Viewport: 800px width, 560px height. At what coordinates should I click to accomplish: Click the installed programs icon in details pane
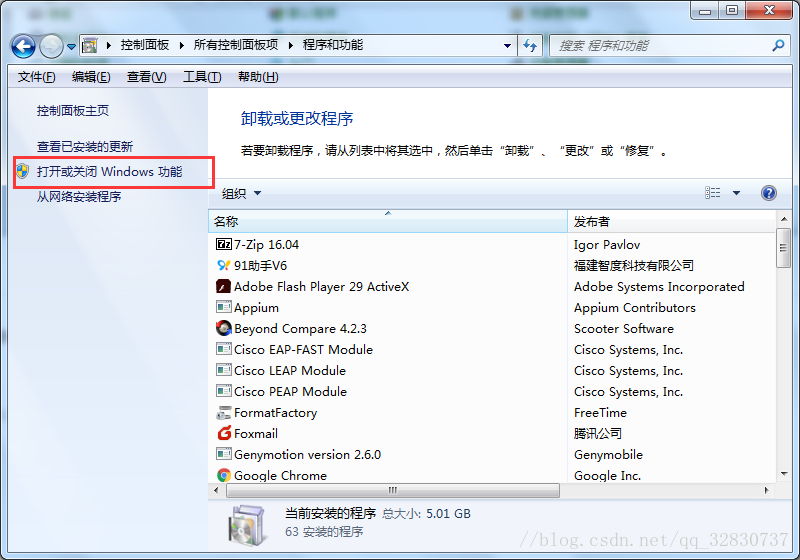click(x=247, y=525)
